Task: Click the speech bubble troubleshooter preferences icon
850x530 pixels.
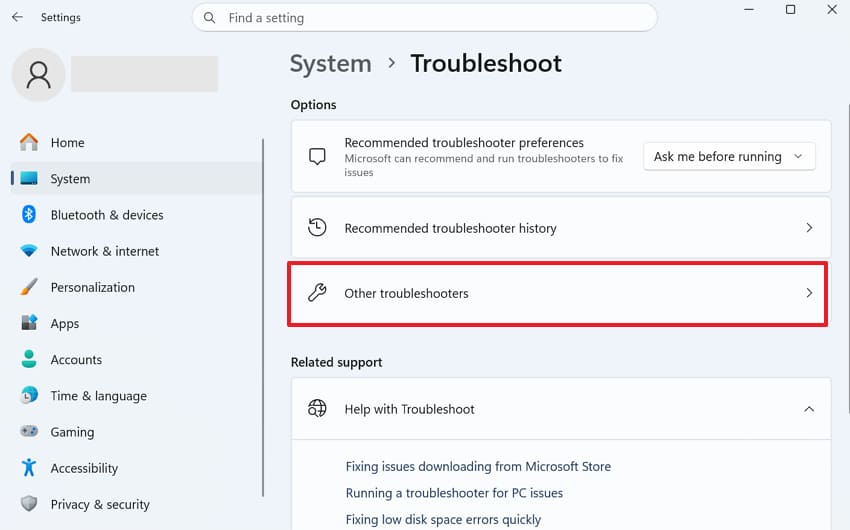Action: click(317, 157)
